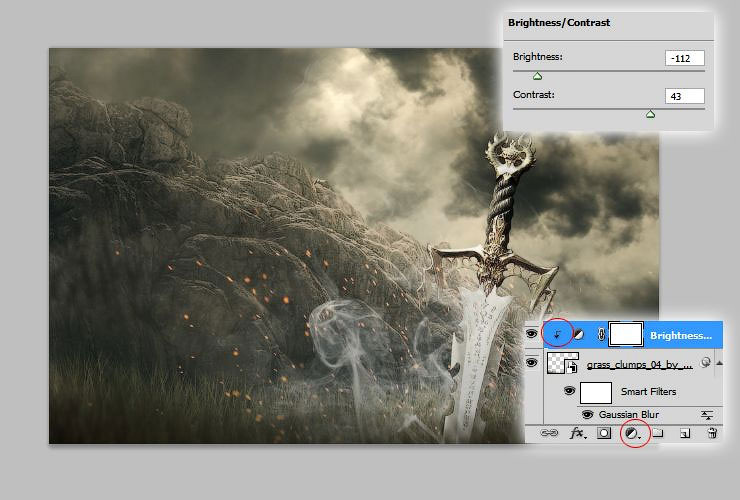Viewport: 740px width, 500px height.
Task: Hide the Brightness adjustment layer
Action: (532, 334)
